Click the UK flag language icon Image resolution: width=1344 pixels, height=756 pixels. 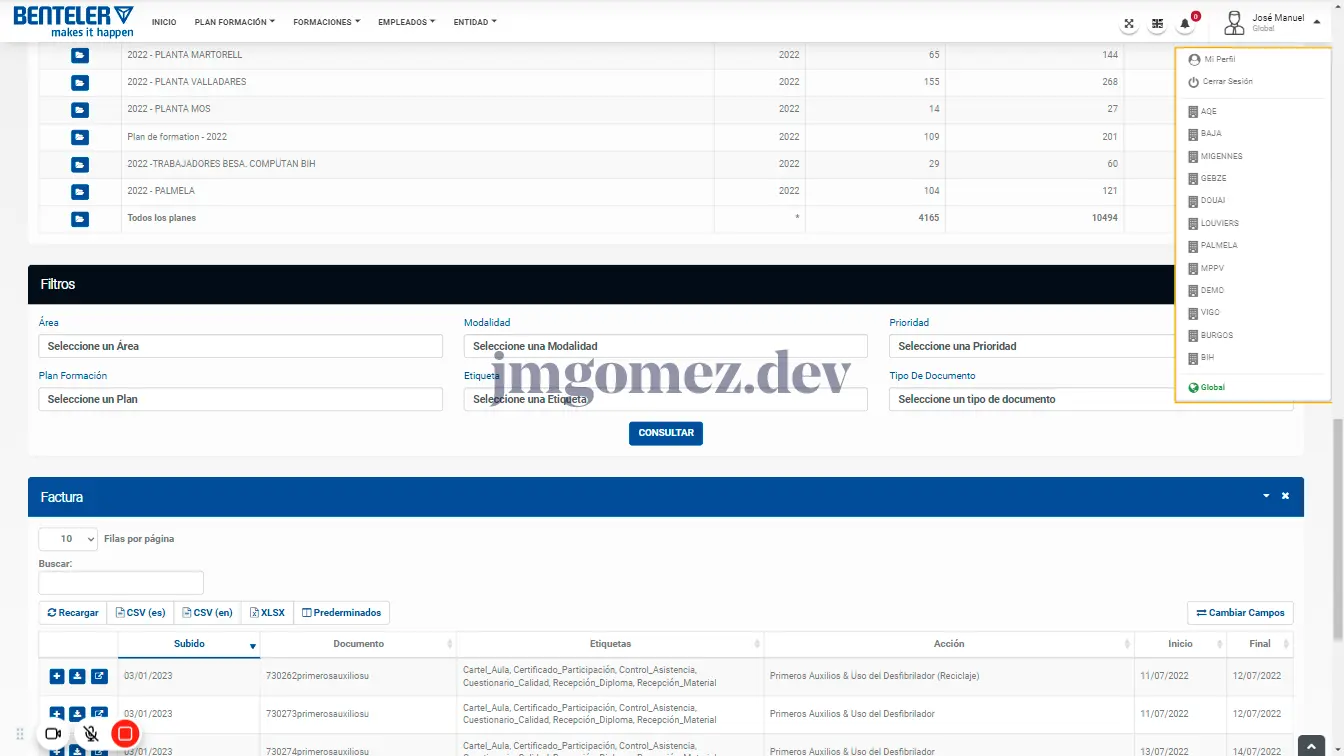(1157, 24)
